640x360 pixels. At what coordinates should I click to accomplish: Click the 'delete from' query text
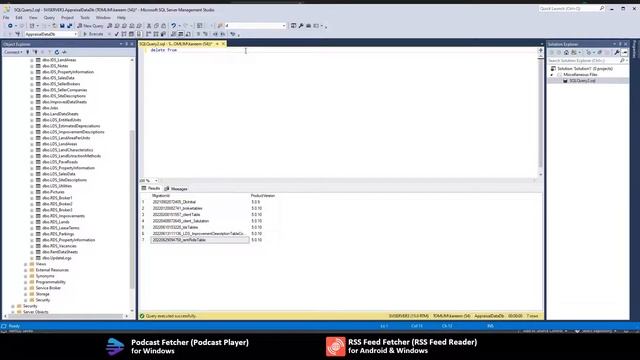(164, 50)
